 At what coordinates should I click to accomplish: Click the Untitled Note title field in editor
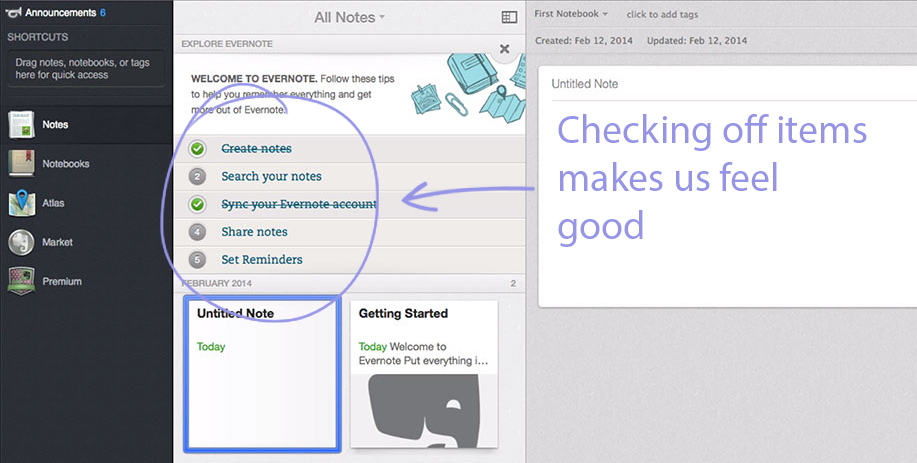click(x=585, y=84)
